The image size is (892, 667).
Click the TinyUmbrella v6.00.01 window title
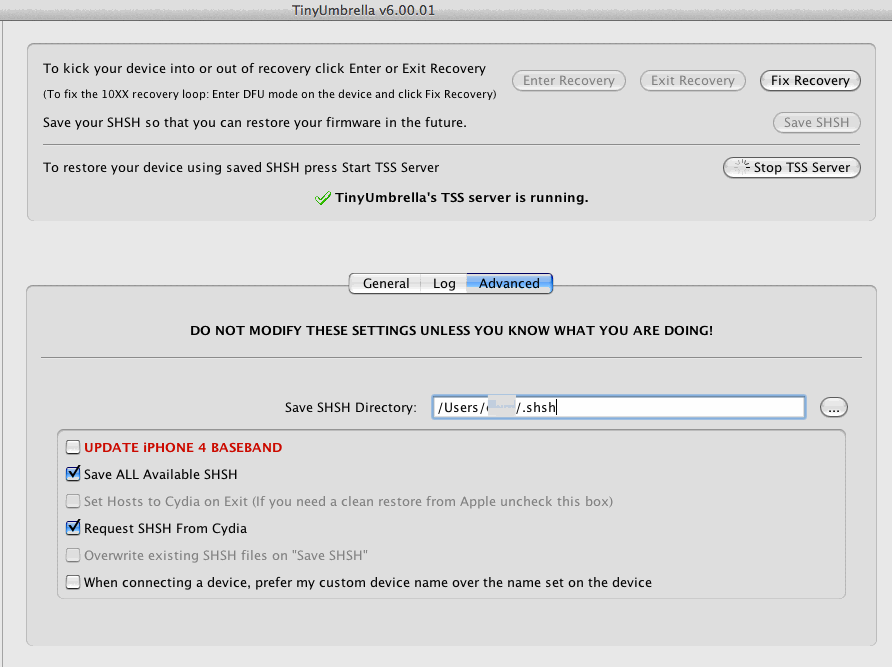point(363,10)
